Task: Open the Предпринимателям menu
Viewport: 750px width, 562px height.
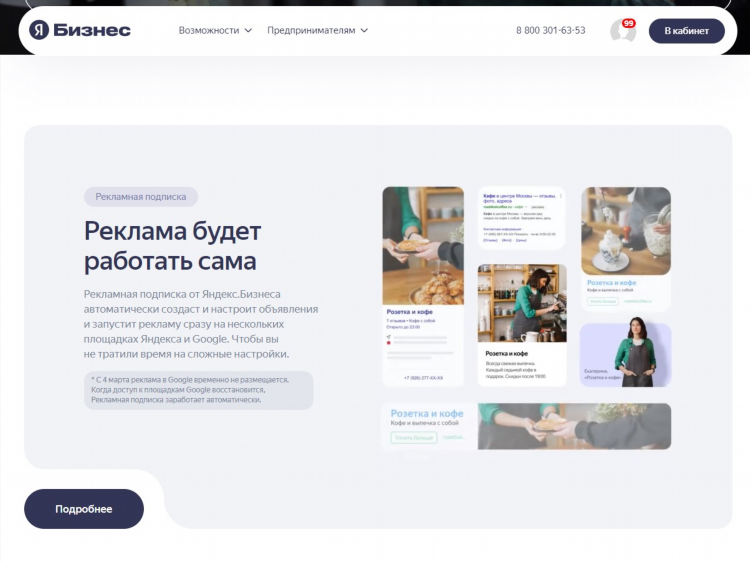Action: tap(317, 30)
